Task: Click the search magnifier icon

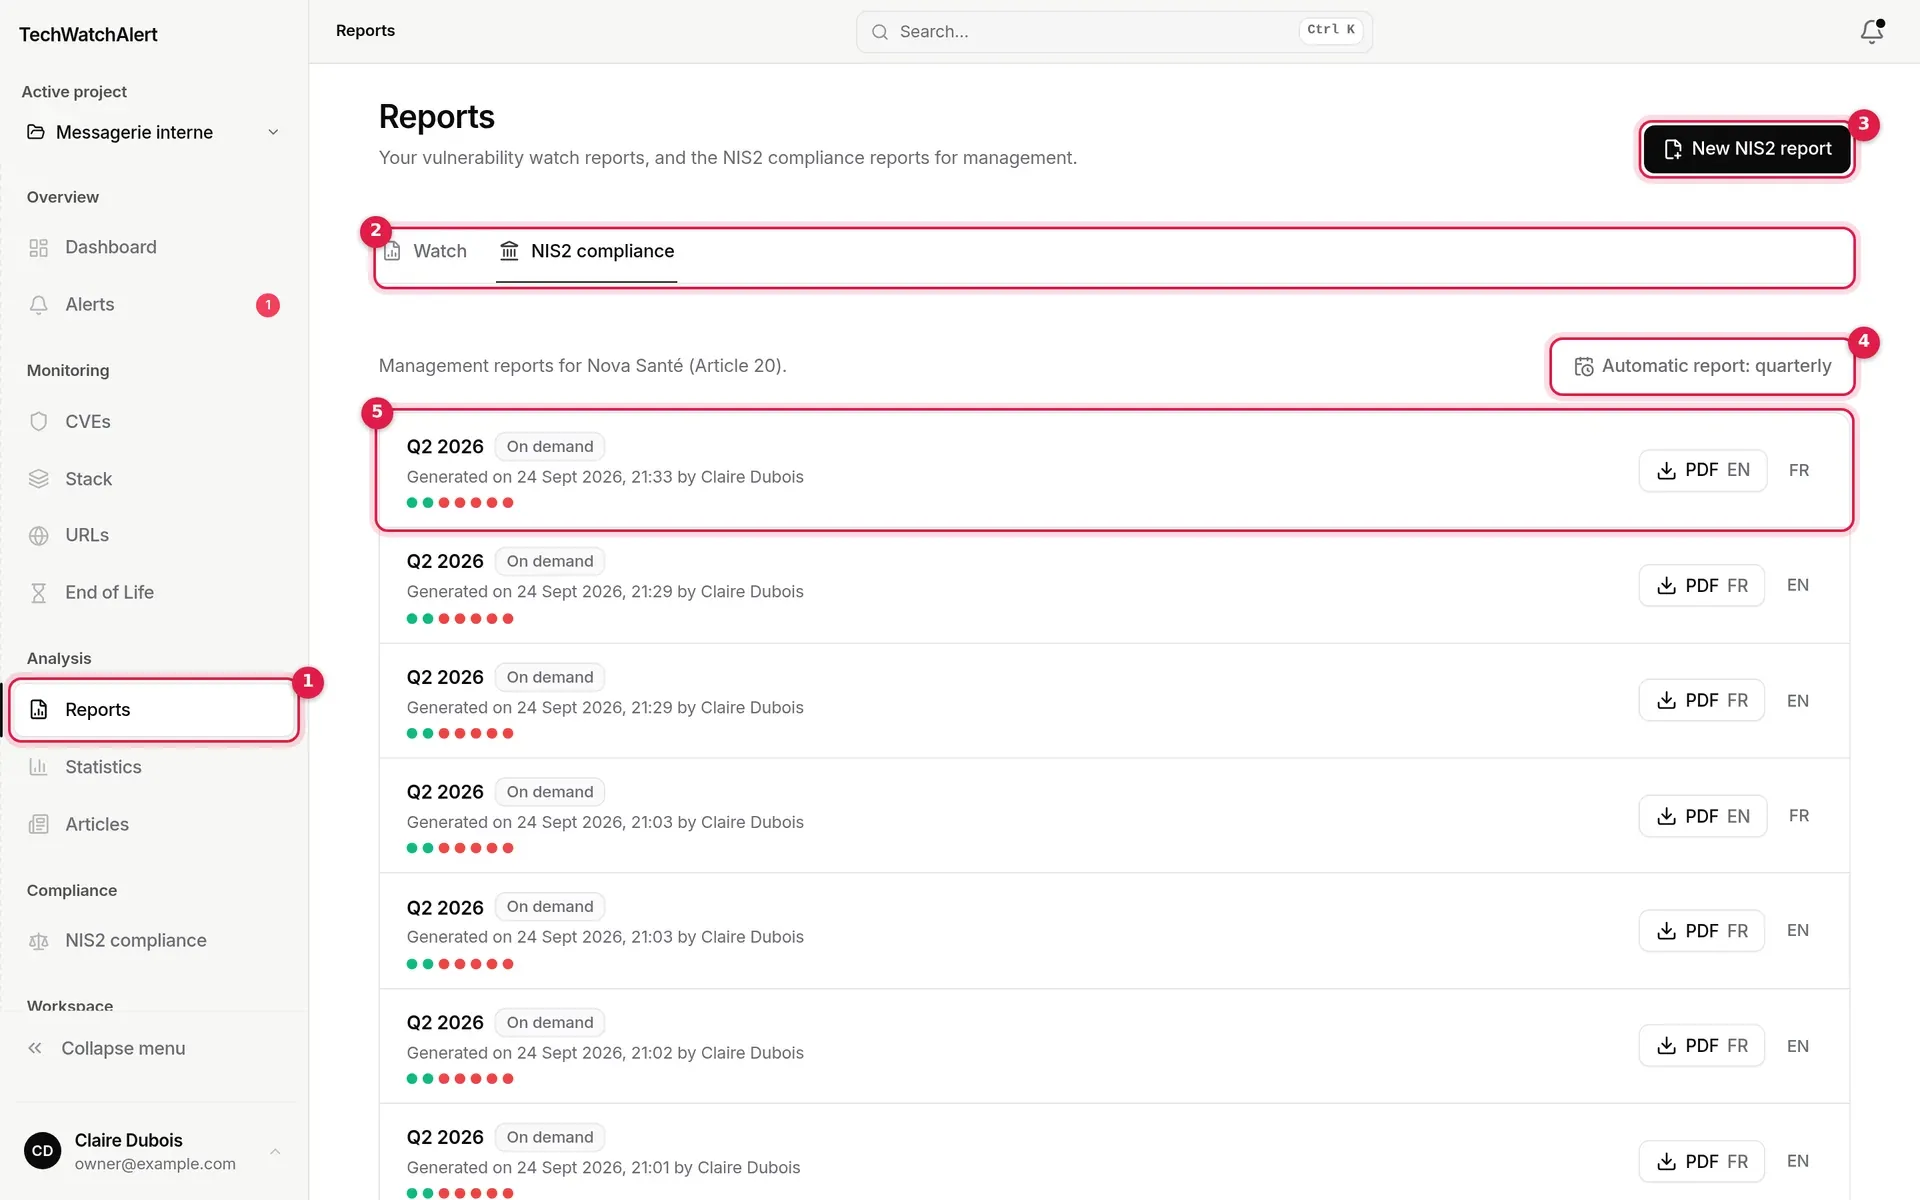Action: (880, 32)
